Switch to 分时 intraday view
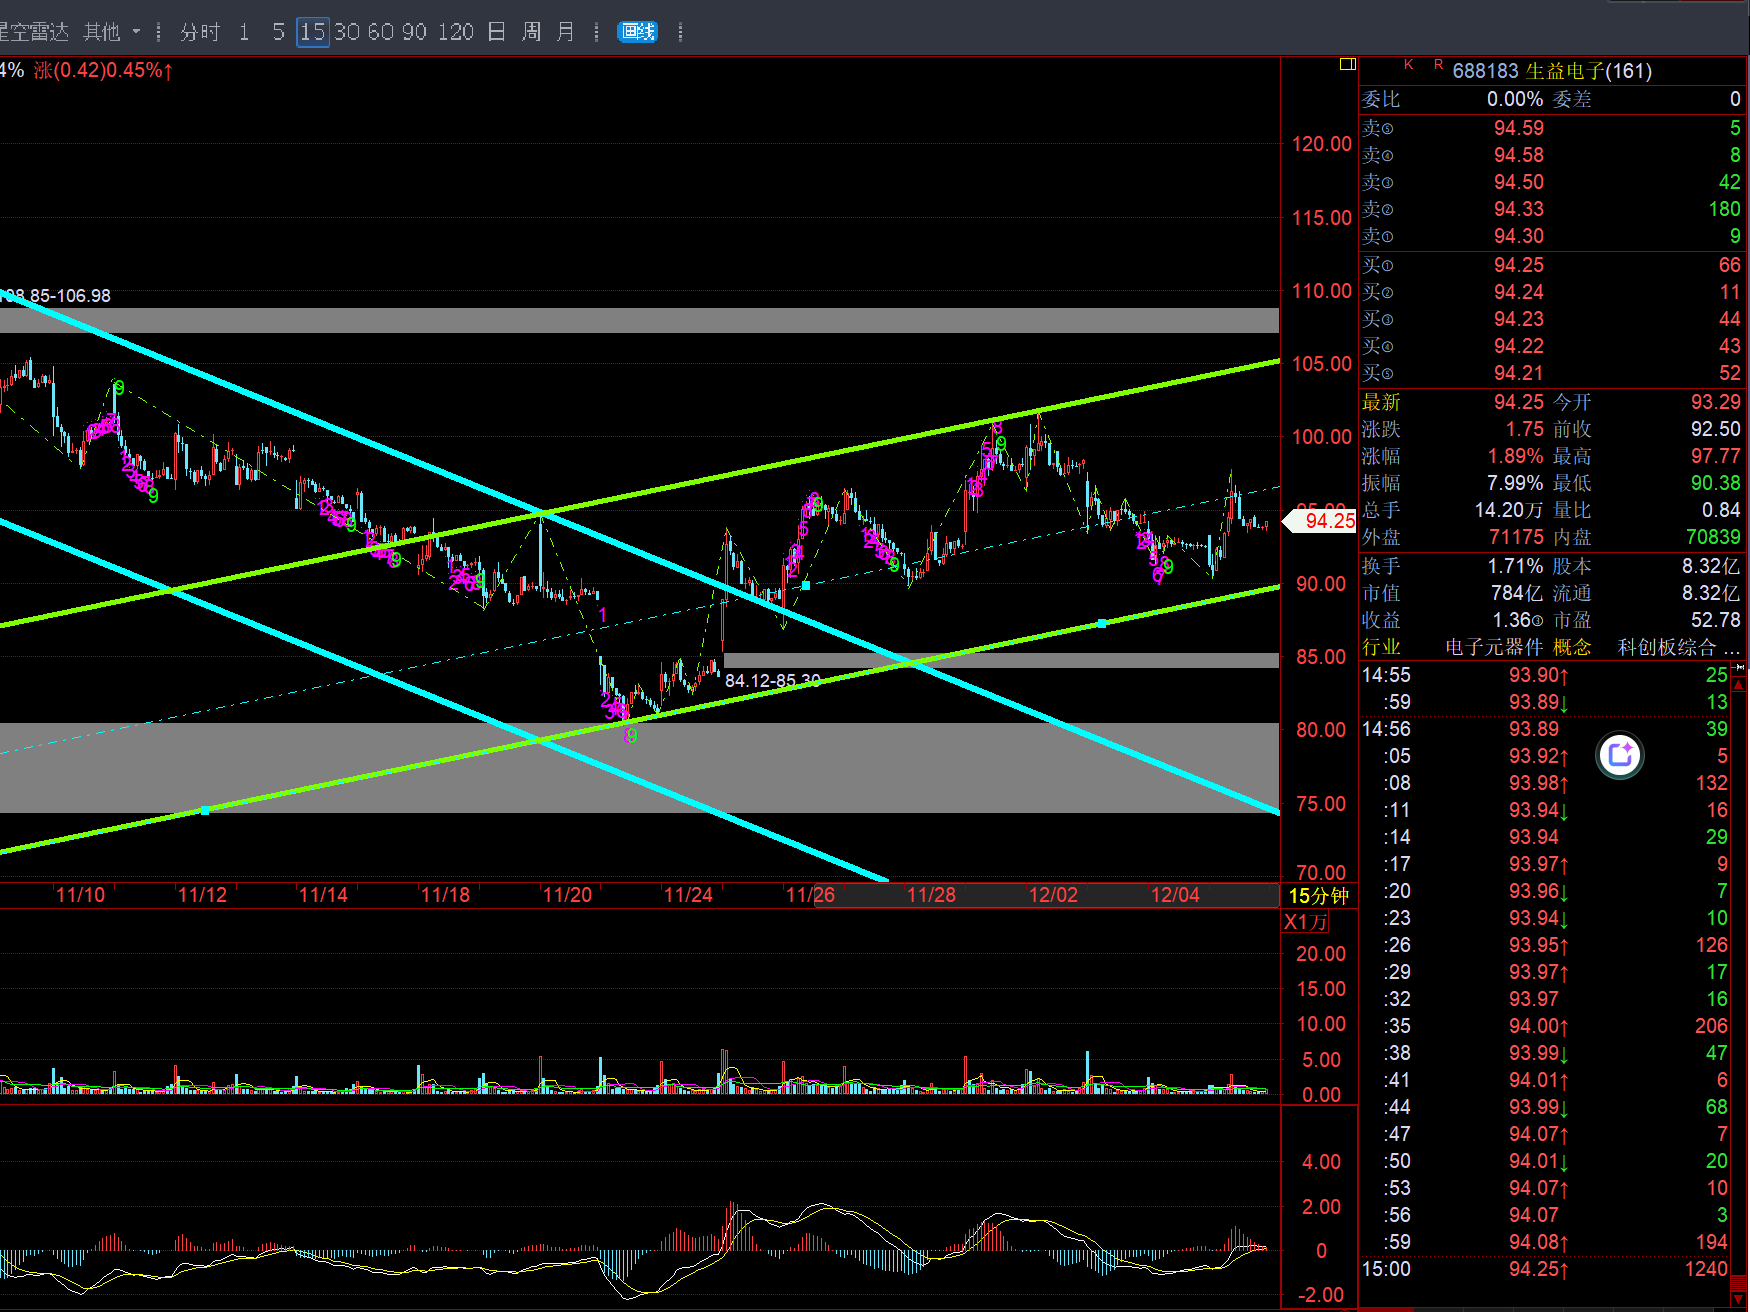Image resolution: width=1750 pixels, height=1312 pixels. point(199,32)
